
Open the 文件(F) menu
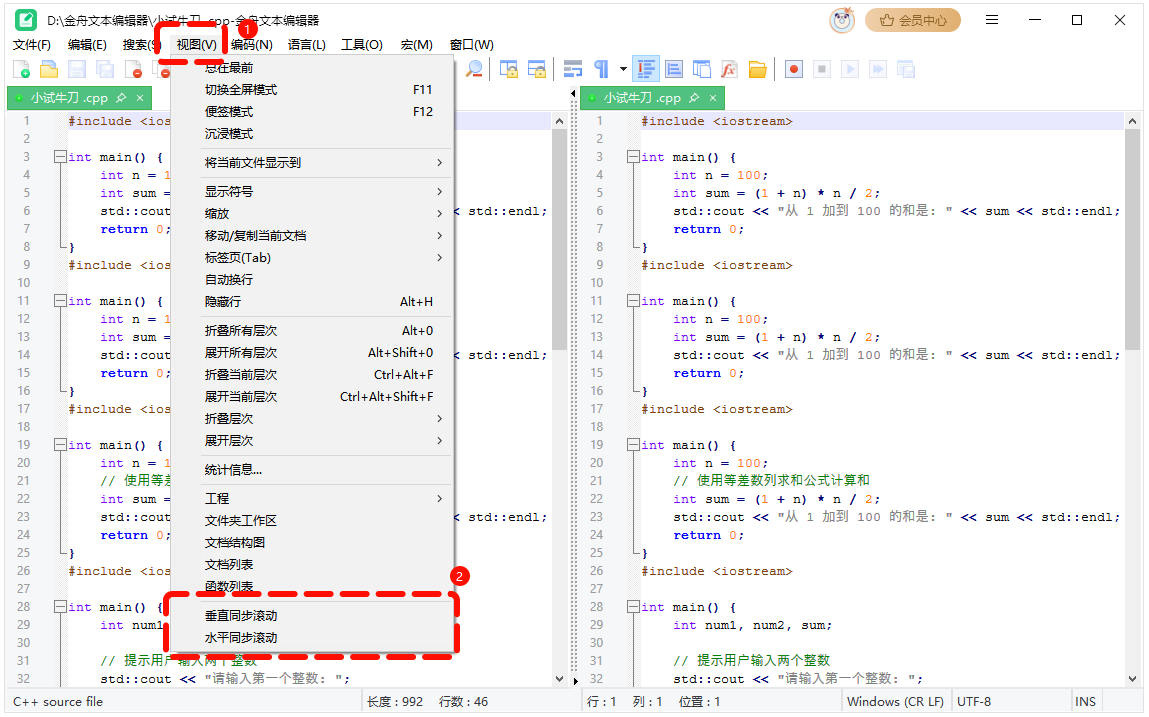click(x=32, y=45)
